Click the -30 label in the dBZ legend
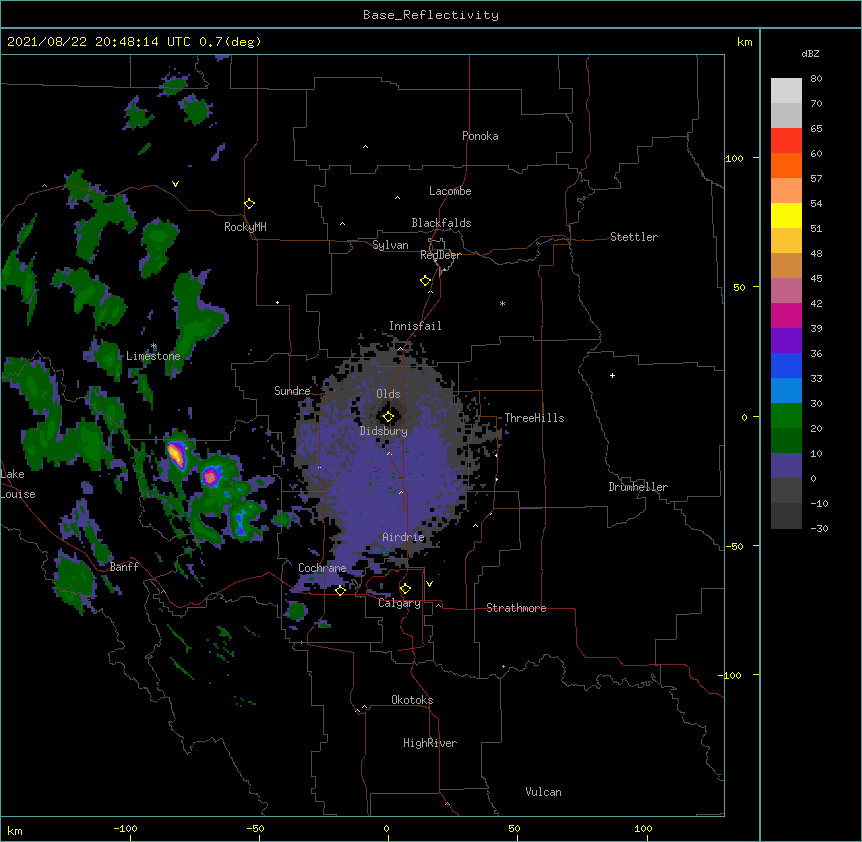The width and height of the screenshot is (862, 842). coord(819,529)
